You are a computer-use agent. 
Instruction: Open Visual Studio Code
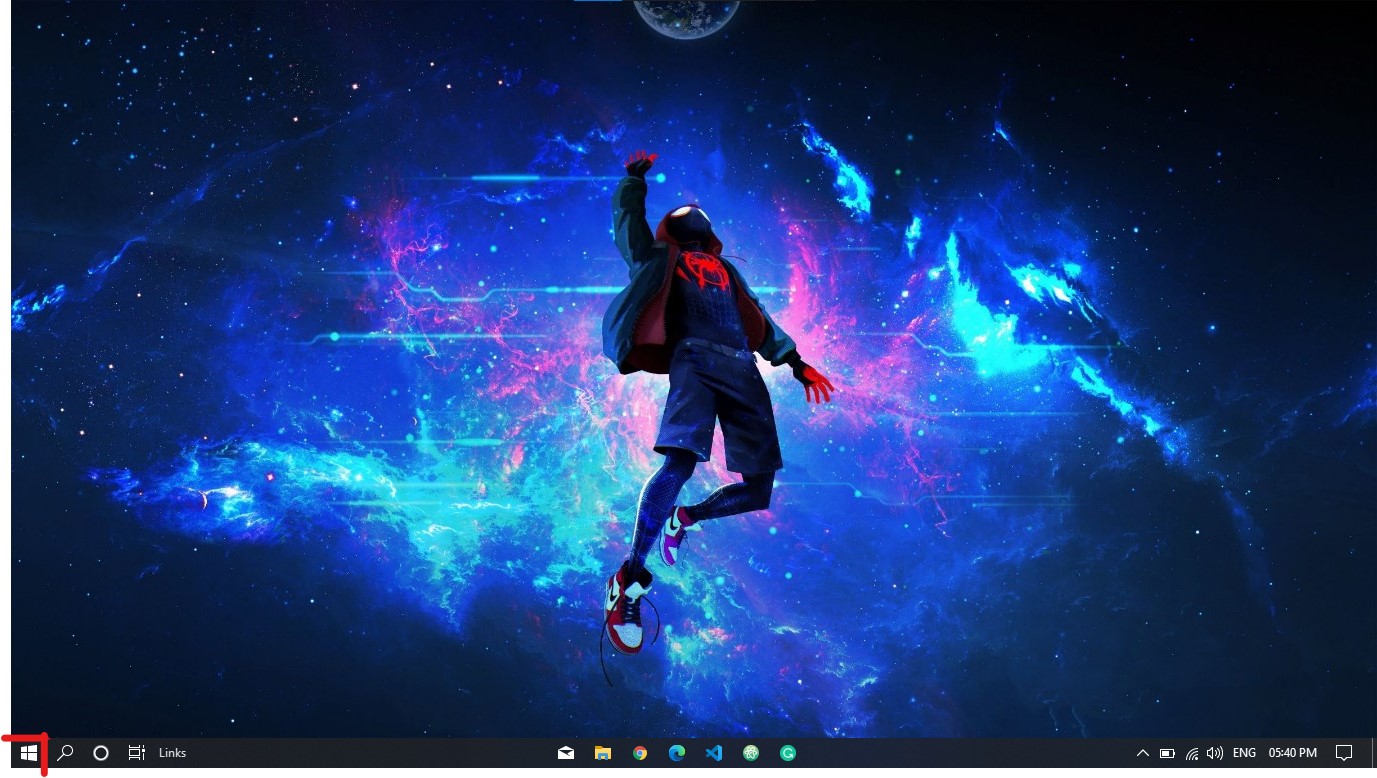click(x=714, y=753)
